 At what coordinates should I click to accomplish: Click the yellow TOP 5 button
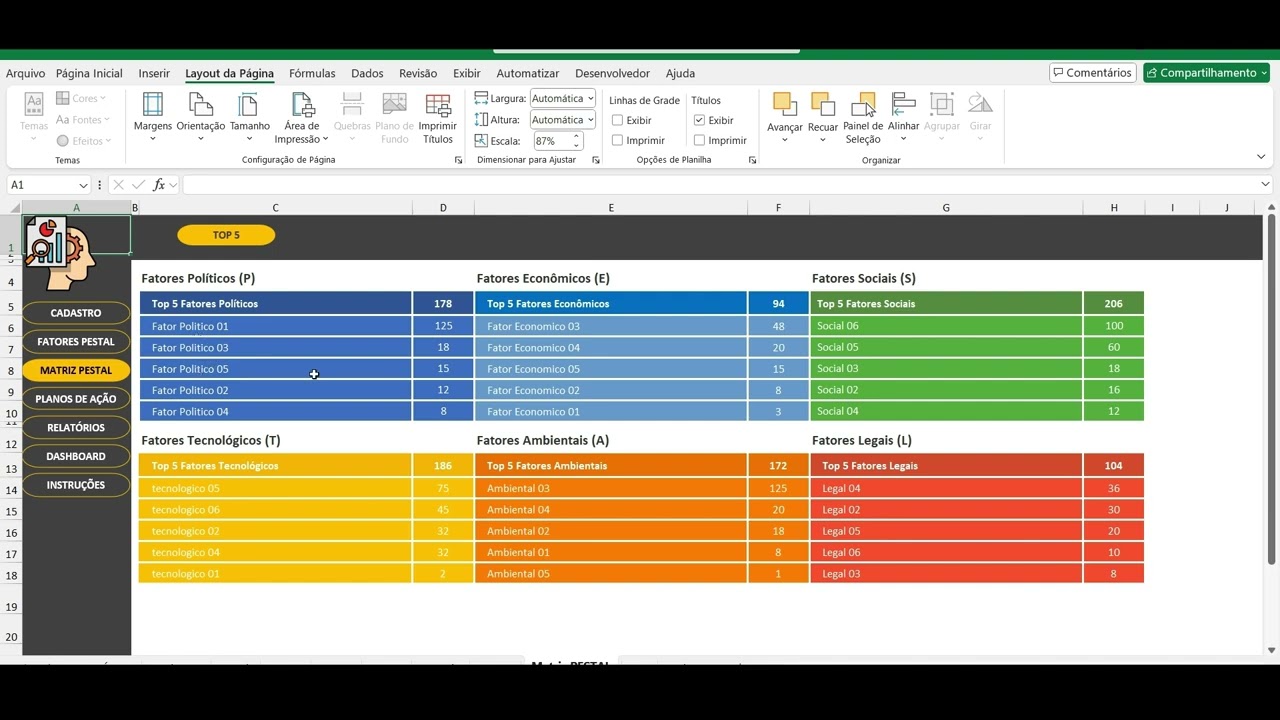[226, 235]
